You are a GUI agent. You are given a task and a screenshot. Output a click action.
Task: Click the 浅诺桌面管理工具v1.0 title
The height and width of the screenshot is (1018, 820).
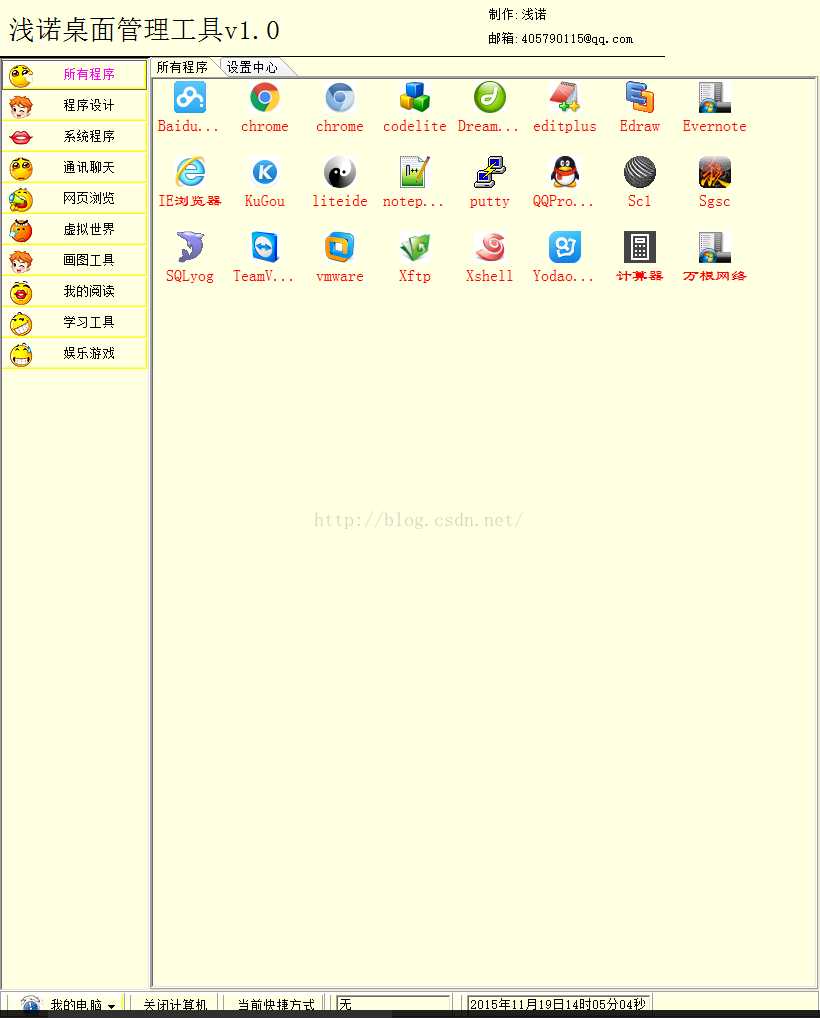point(144,31)
